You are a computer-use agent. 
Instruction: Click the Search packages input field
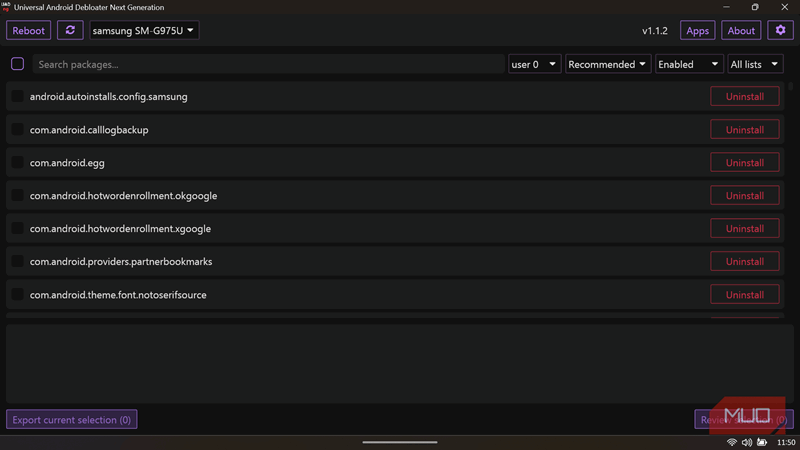pyautogui.click(x=268, y=64)
